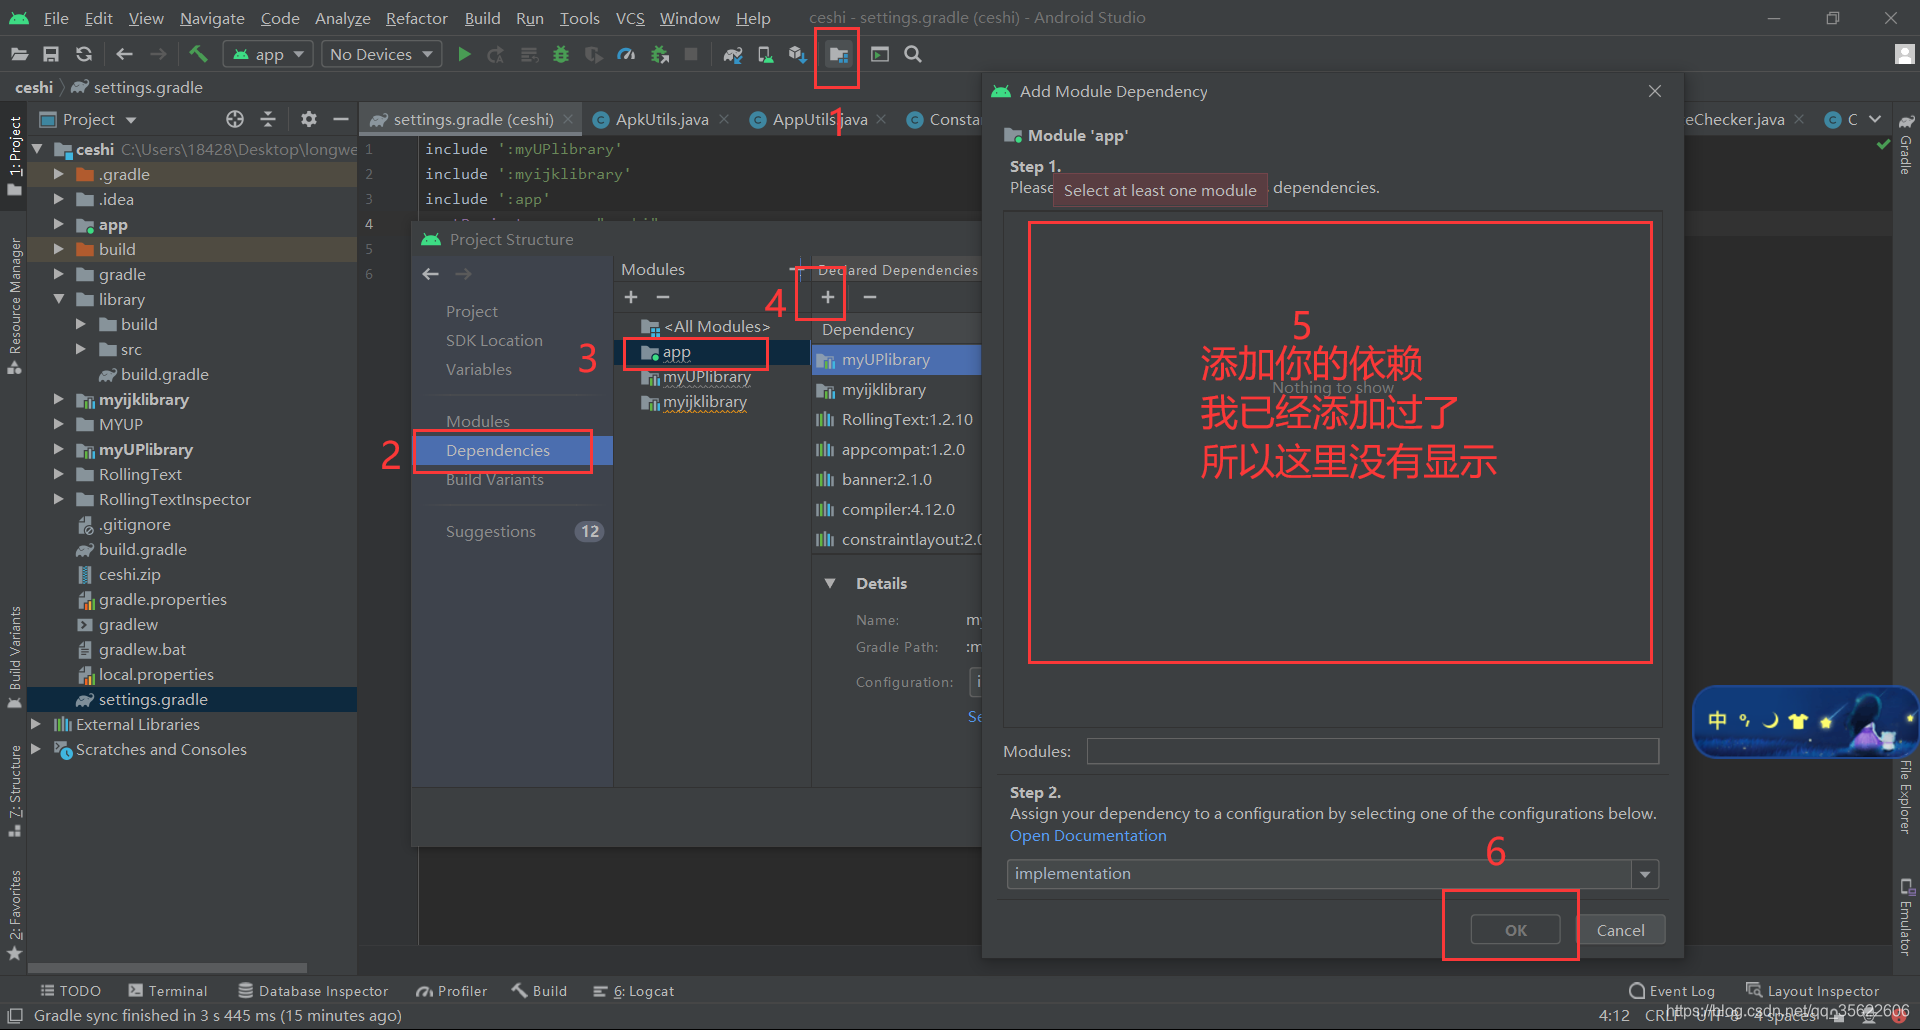Click remove dependency minus icon
1920x1030 pixels.
coord(870,297)
